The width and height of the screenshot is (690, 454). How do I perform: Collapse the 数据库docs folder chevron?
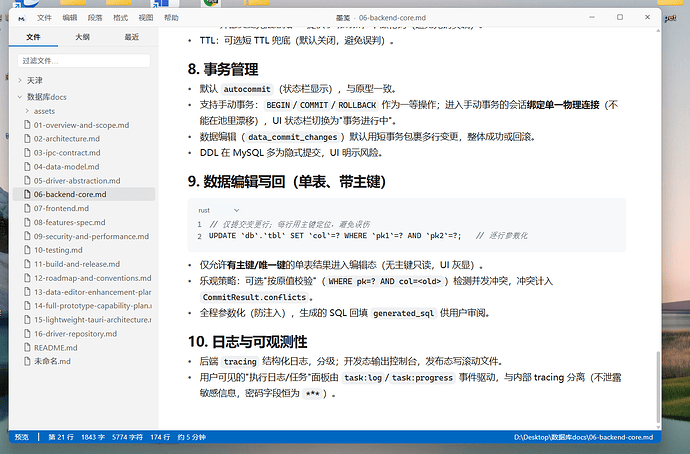20,97
